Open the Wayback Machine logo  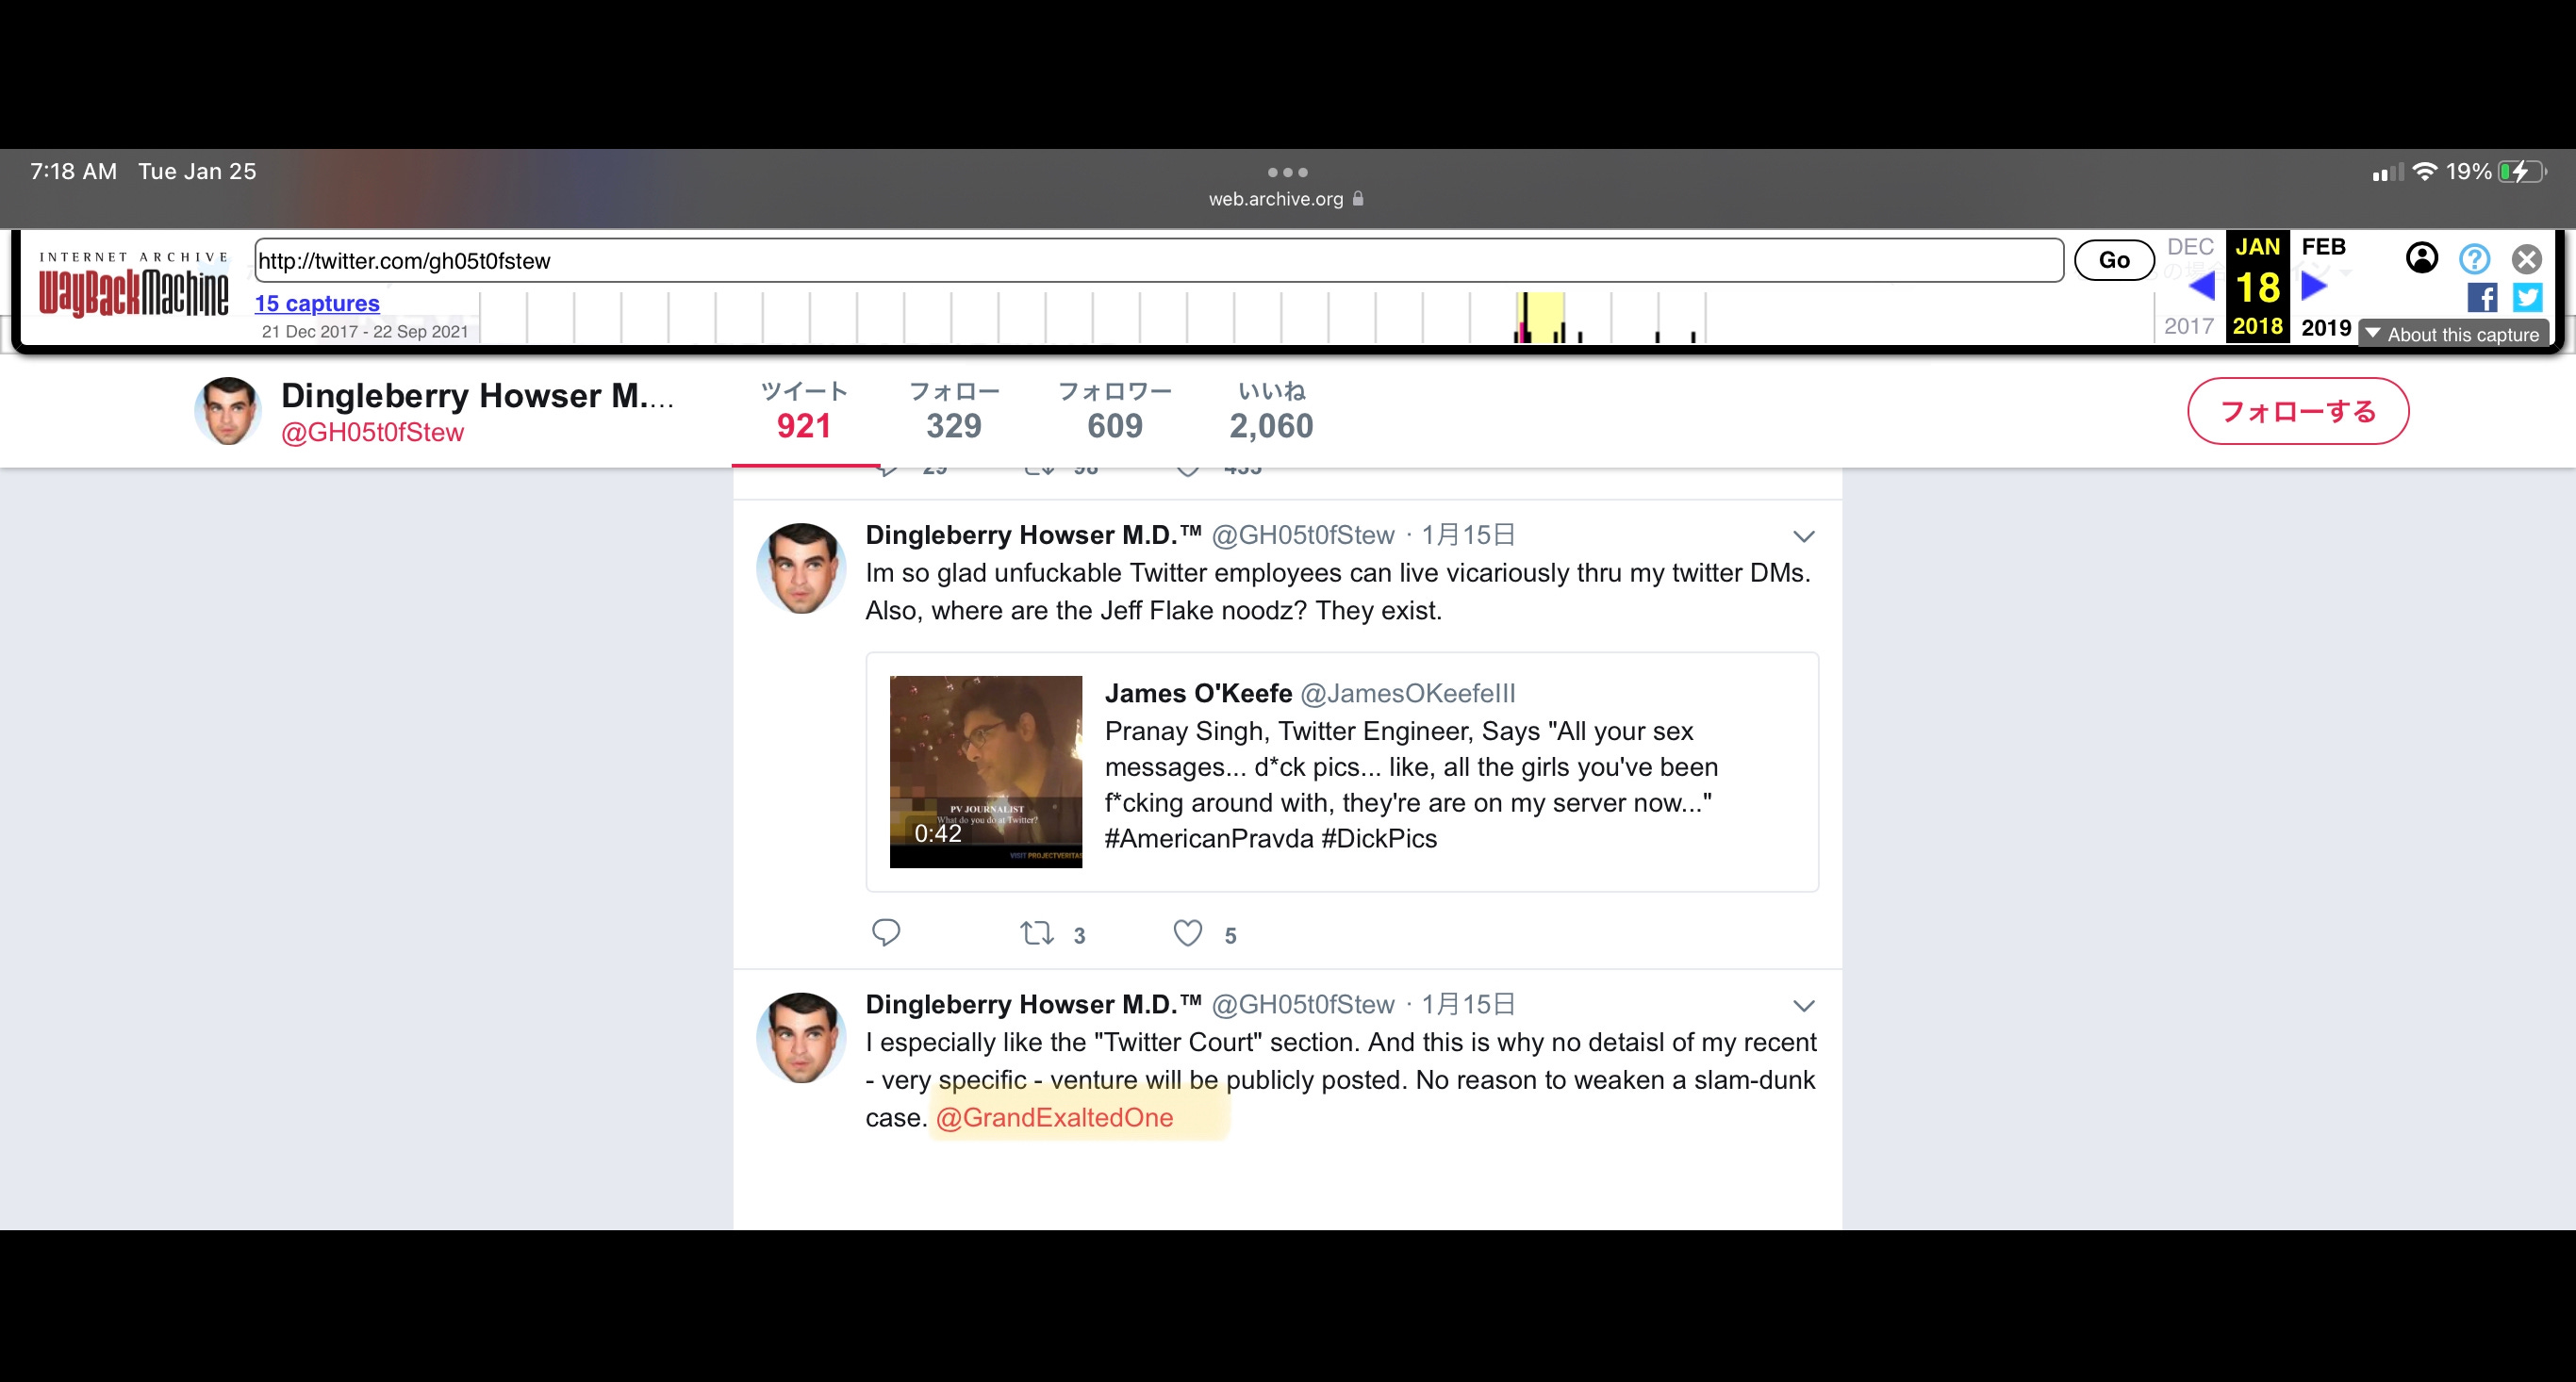134,285
